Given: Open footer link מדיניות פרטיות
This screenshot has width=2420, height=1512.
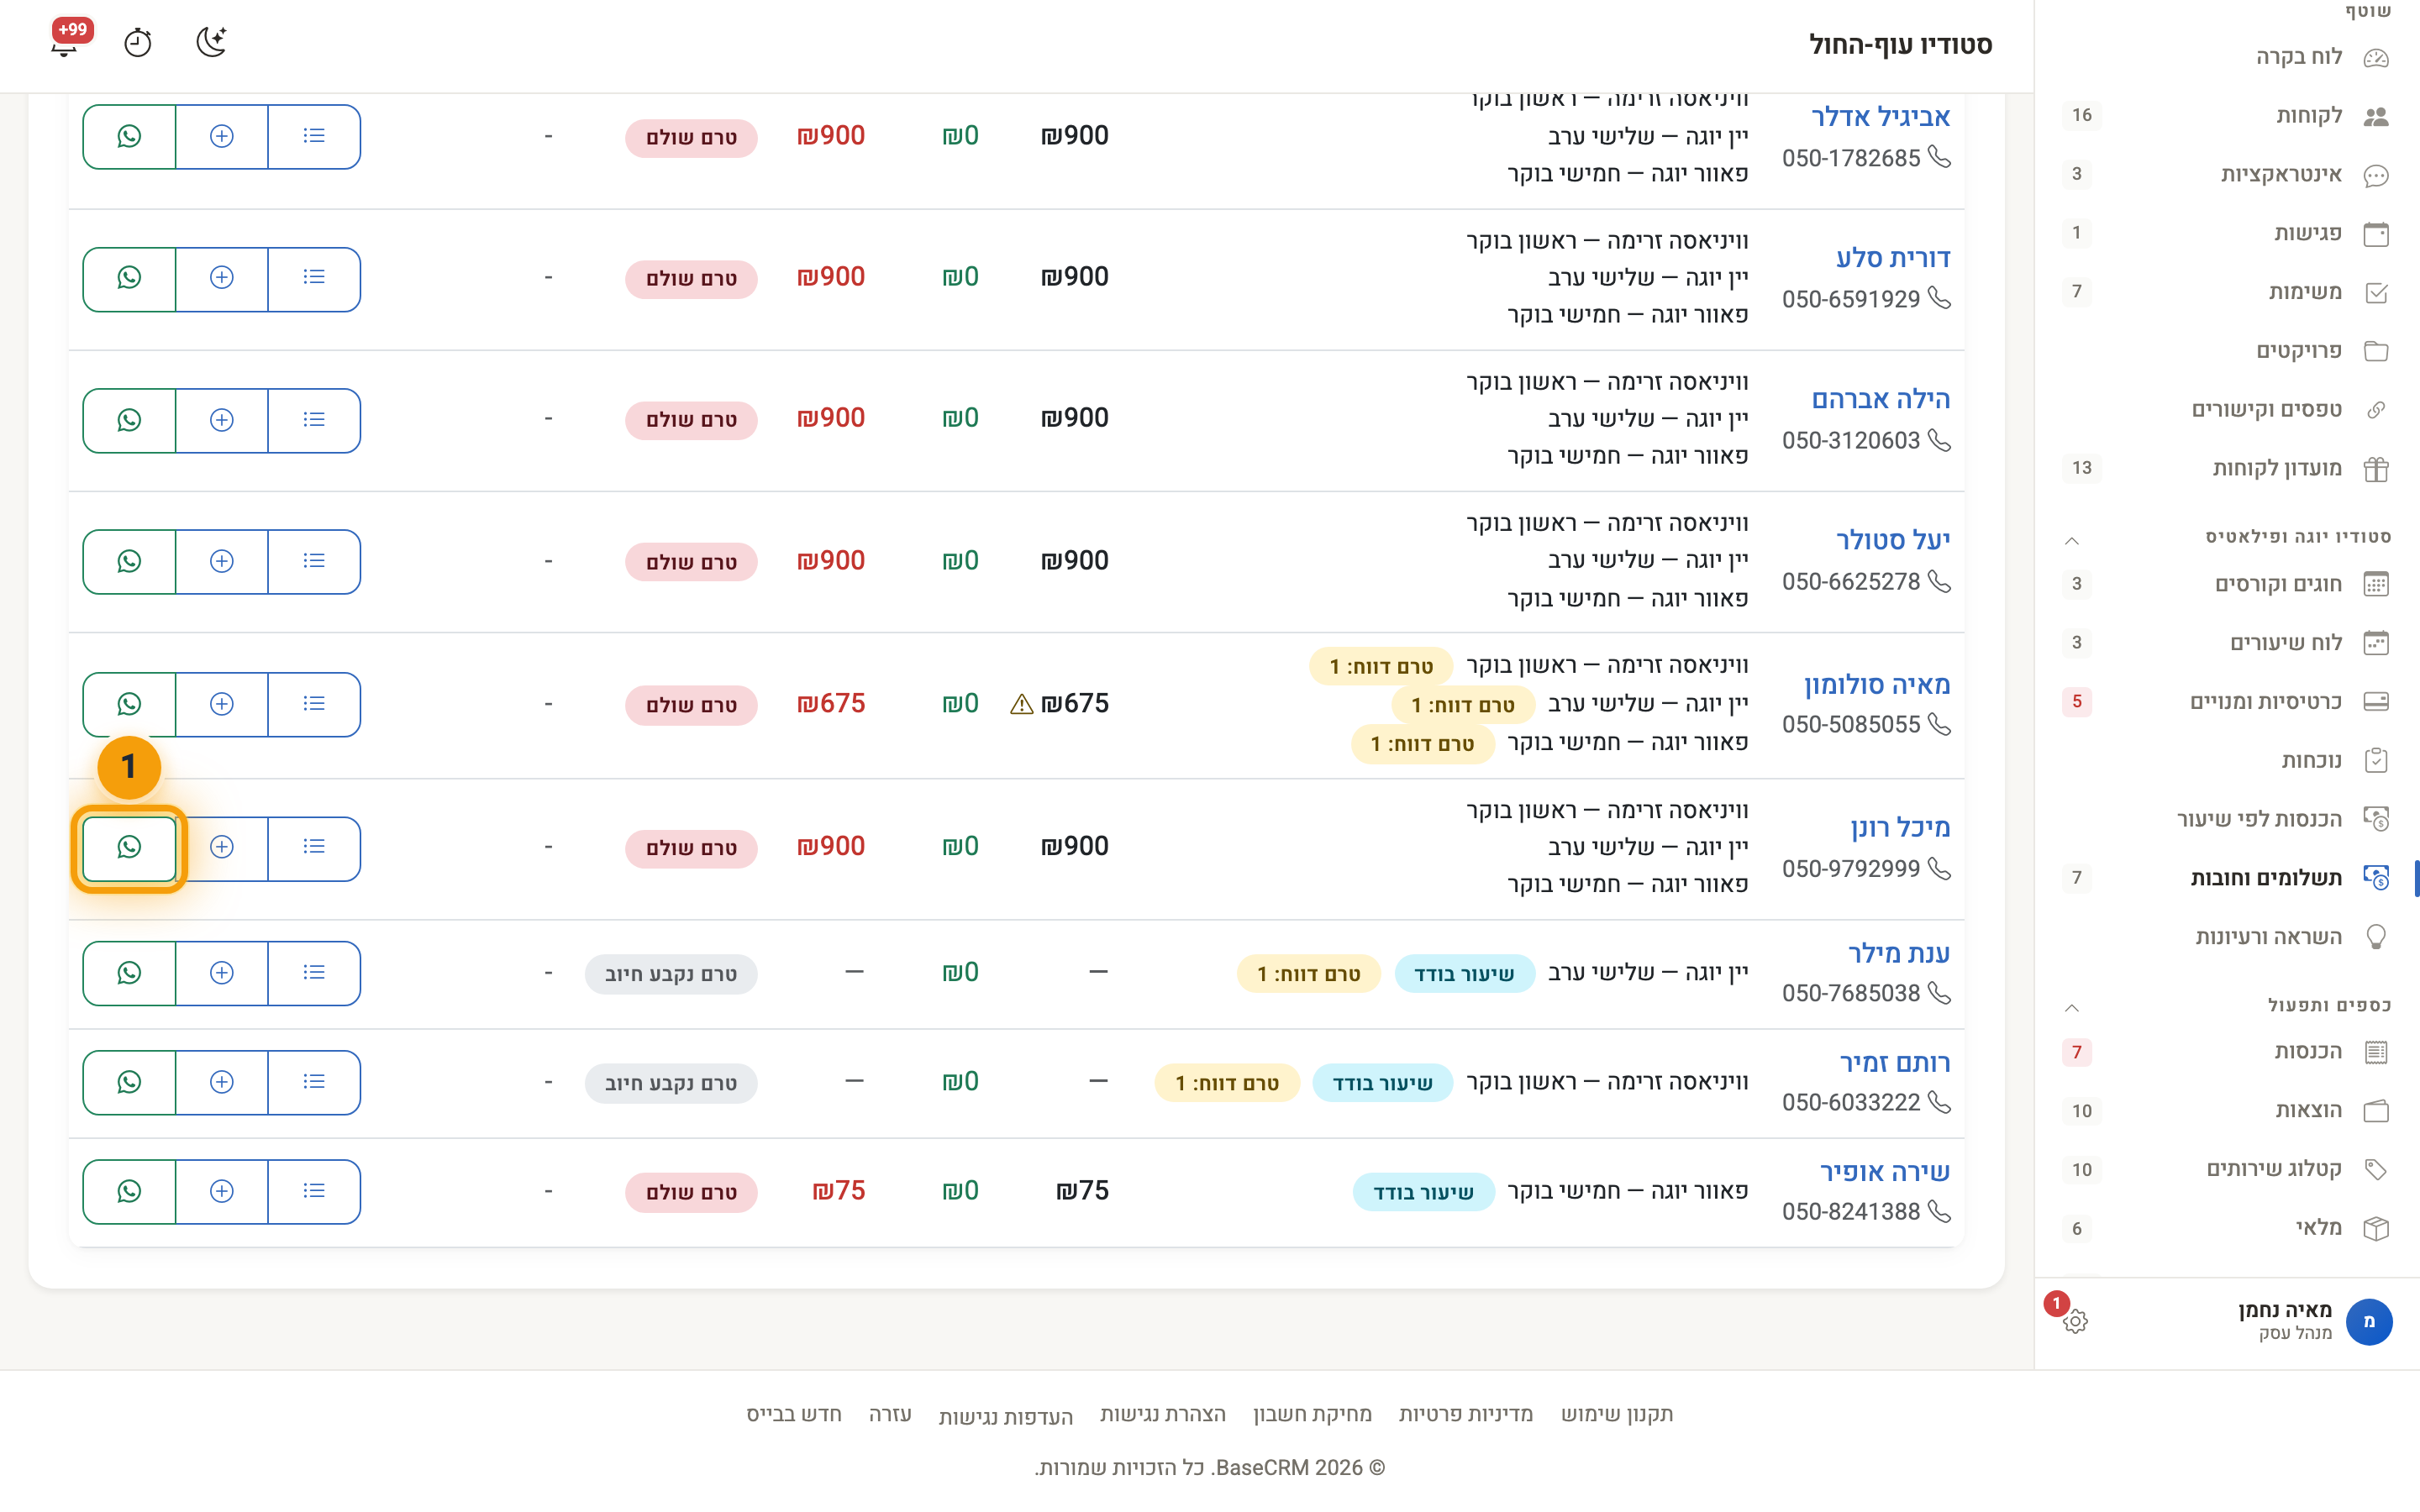Looking at the screenshot, I should [1465, 1414].
